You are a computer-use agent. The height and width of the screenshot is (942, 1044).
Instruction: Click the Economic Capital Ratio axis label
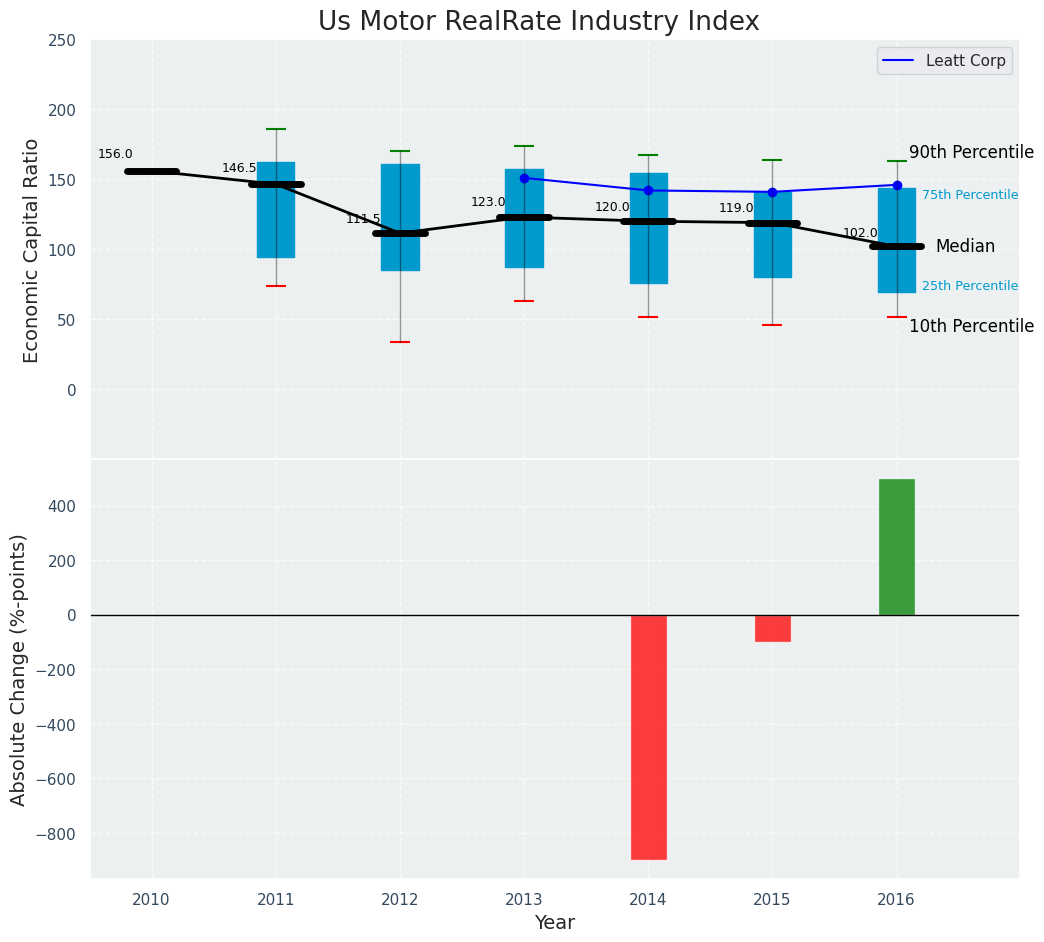tap(31, 250)
